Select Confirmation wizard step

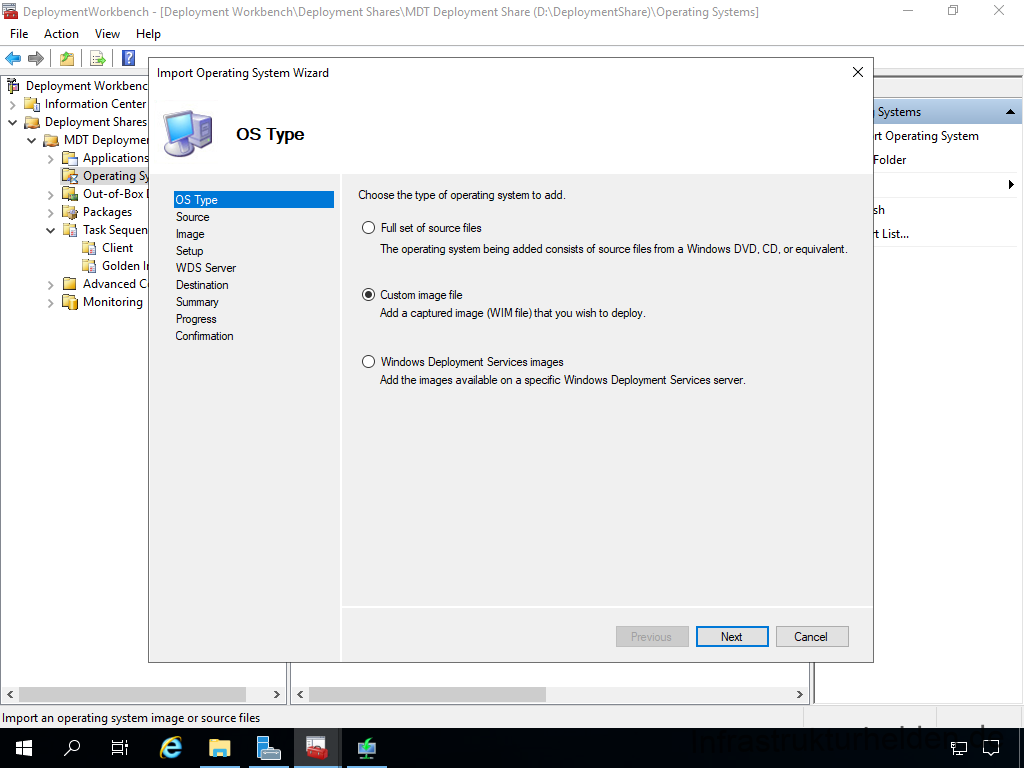(204, 336)
